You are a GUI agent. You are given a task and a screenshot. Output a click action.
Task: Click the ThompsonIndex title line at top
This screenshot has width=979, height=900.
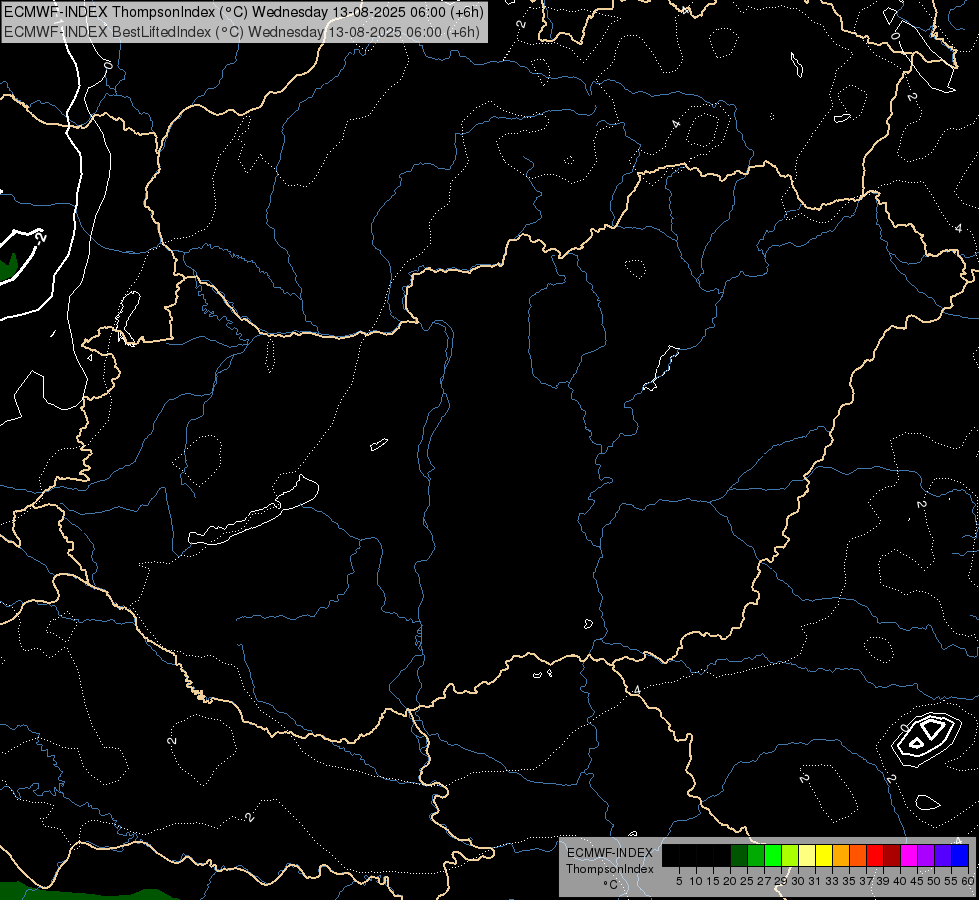point(244,12)
